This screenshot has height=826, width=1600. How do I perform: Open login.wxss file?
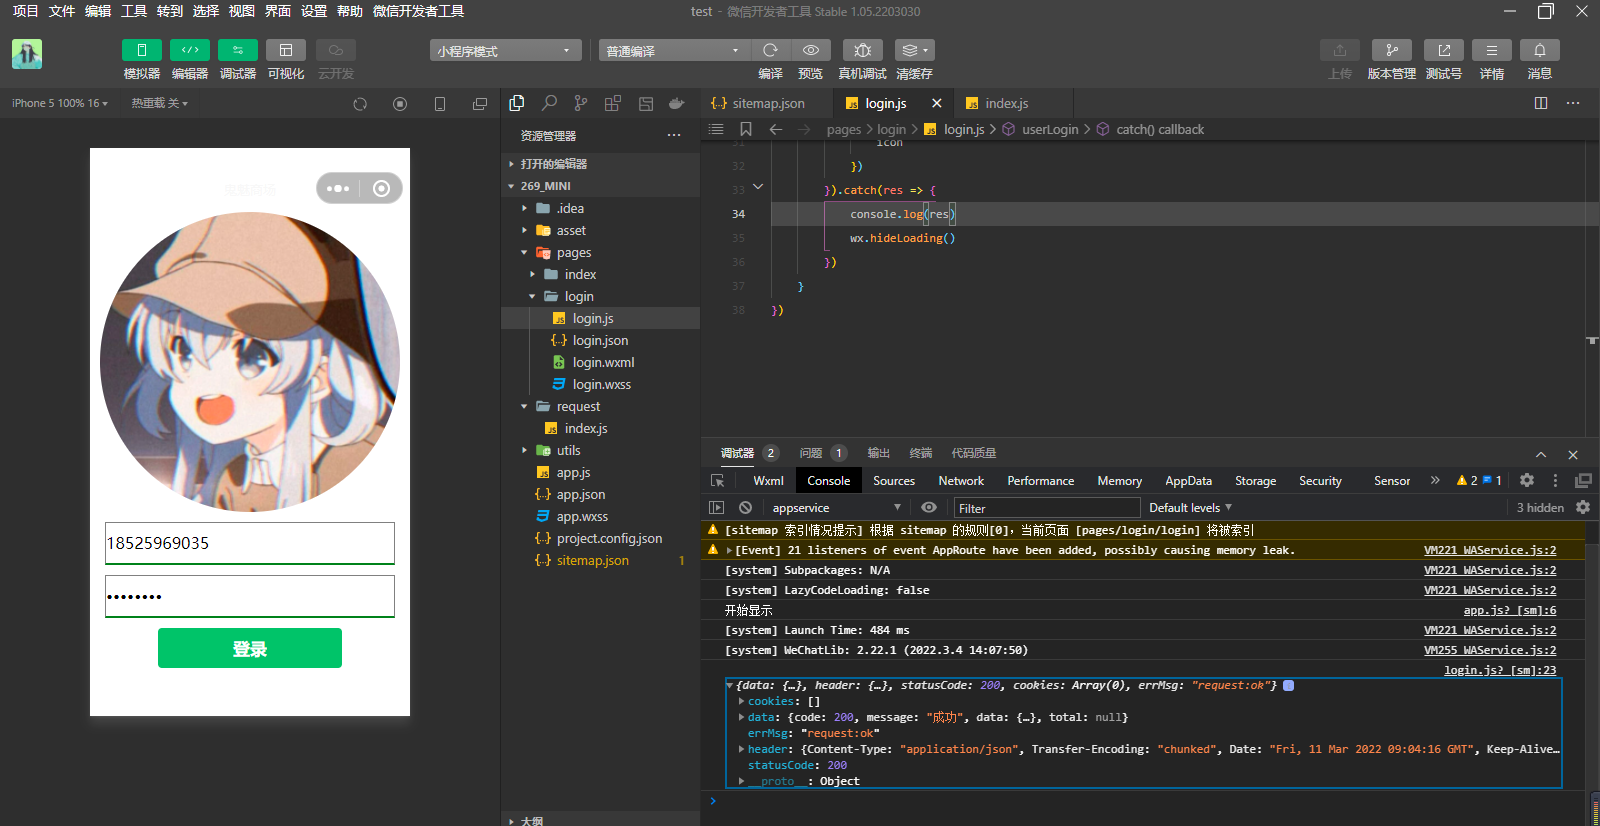pyautogui.click(x=600, y=384)
